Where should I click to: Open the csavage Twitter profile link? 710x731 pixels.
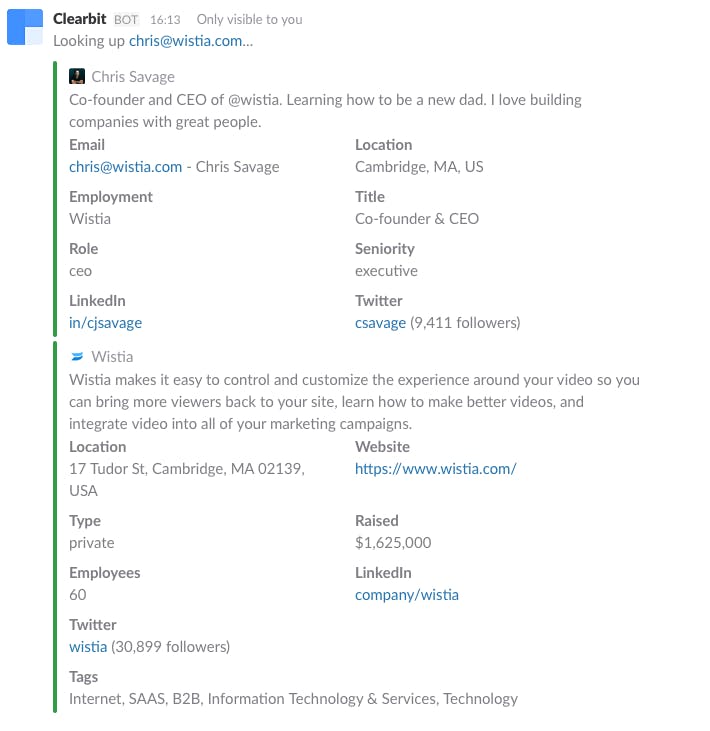[x=380, y=323]
